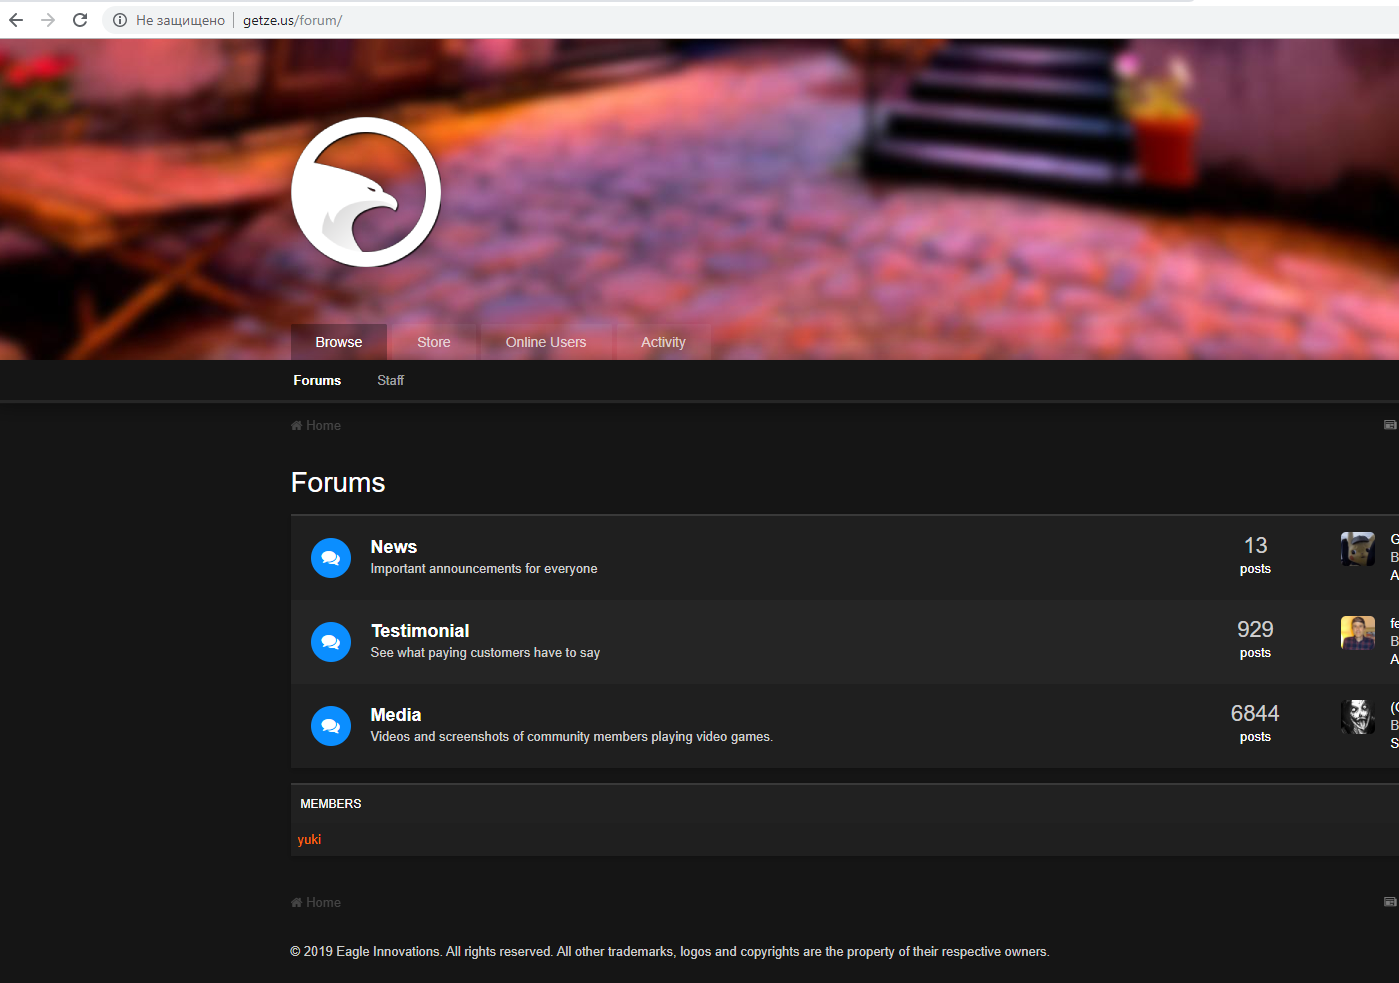This screenshot has width=1399, height=983.
Task: Click the Media forum chat bubble icon
Action: [x=331, y=726]
